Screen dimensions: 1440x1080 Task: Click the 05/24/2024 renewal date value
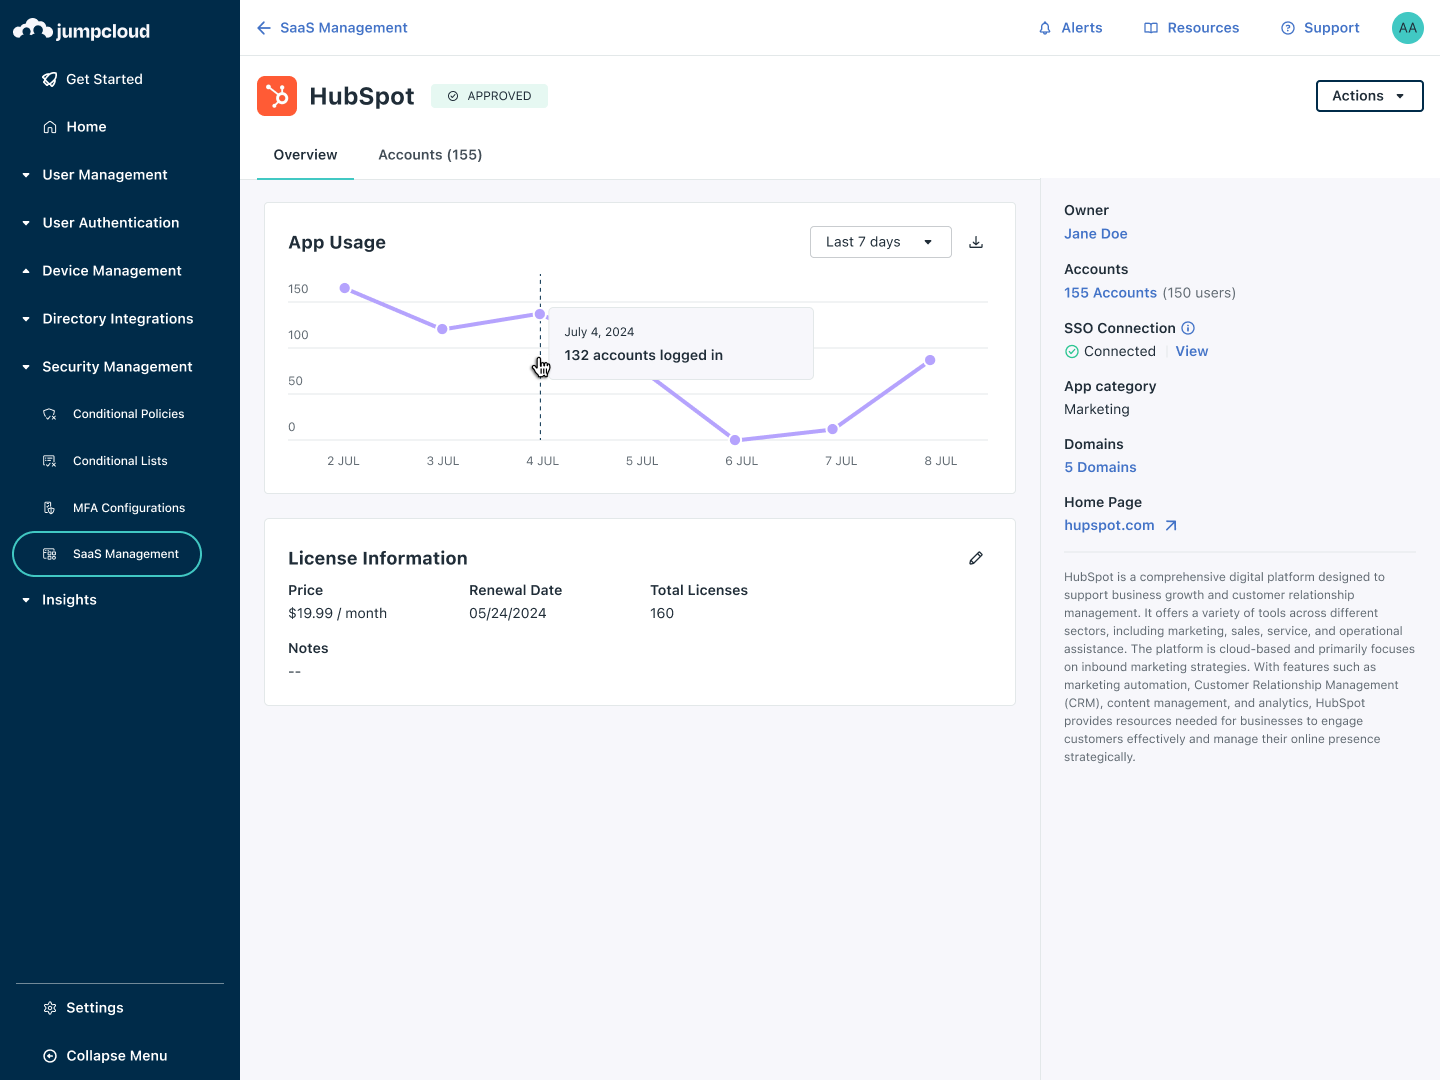[508, 614]
